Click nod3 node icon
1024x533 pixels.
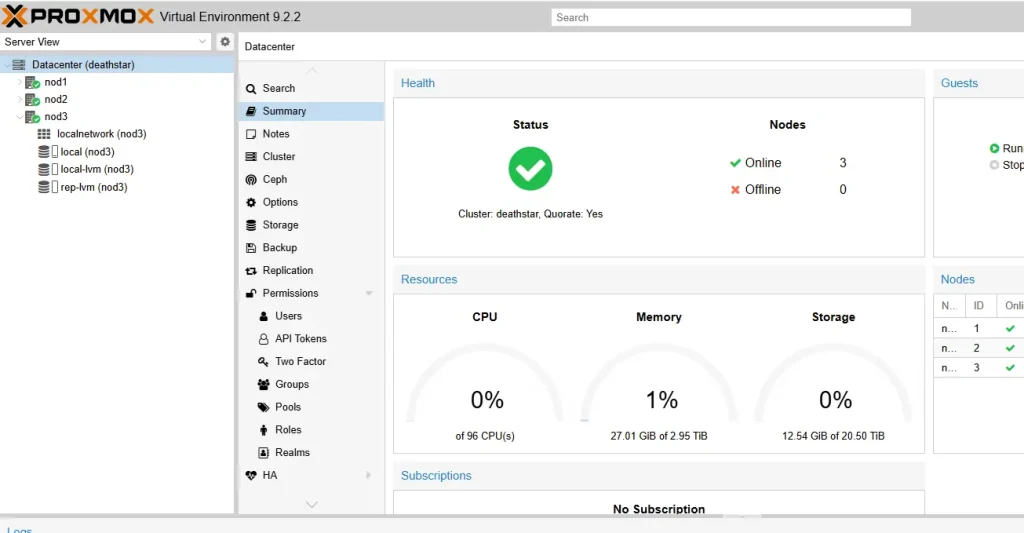point(32,117)
